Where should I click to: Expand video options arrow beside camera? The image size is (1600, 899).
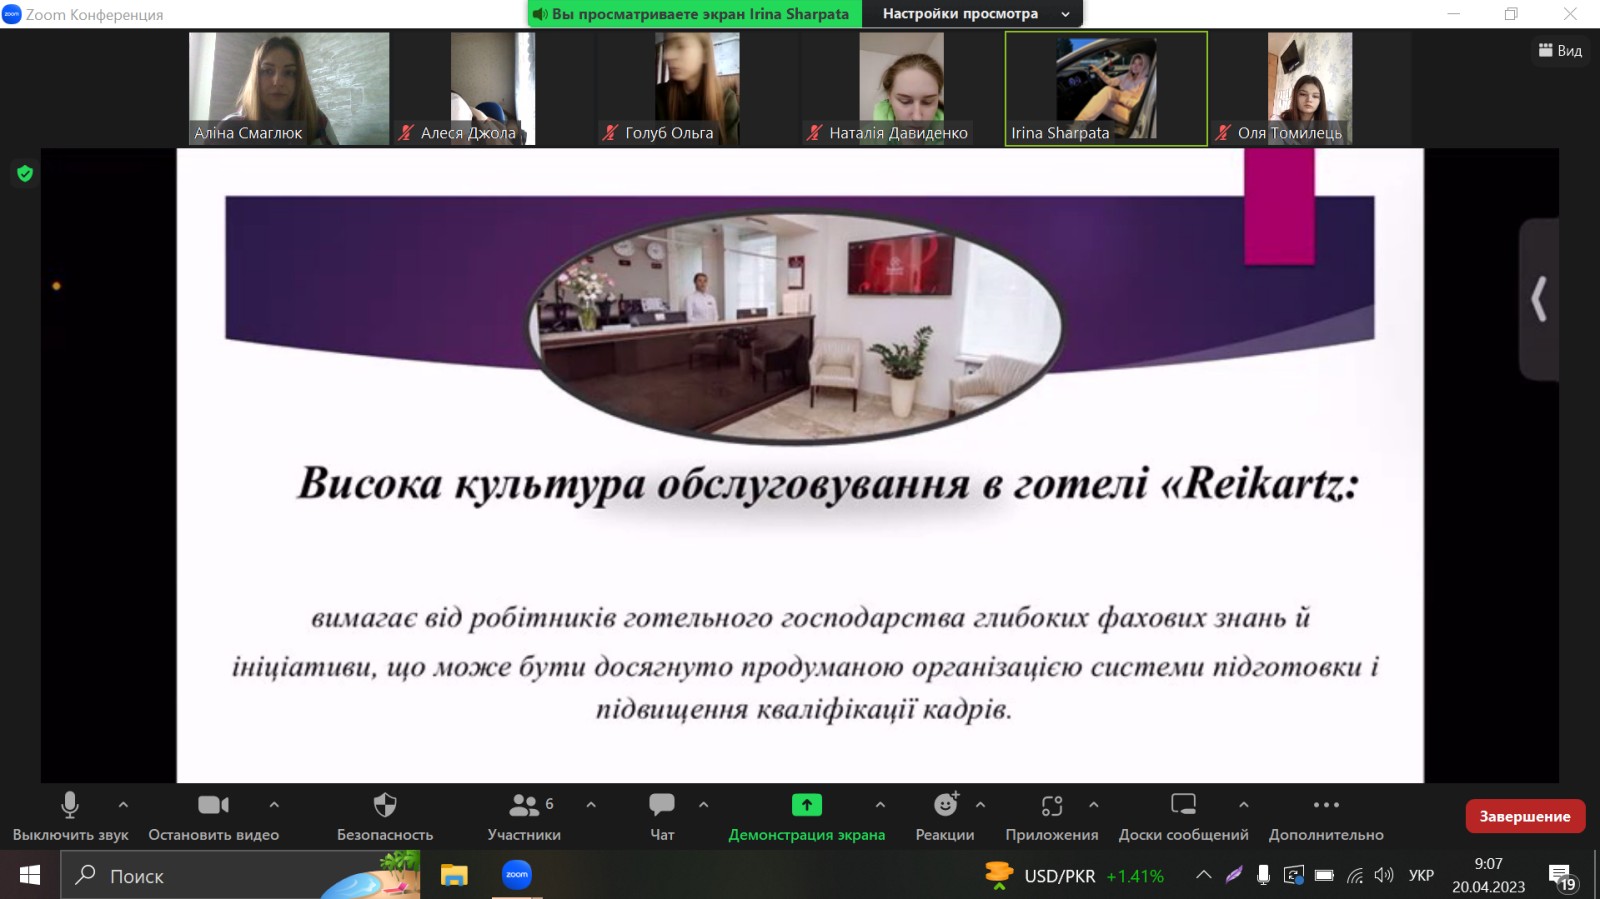click(274, 804)
